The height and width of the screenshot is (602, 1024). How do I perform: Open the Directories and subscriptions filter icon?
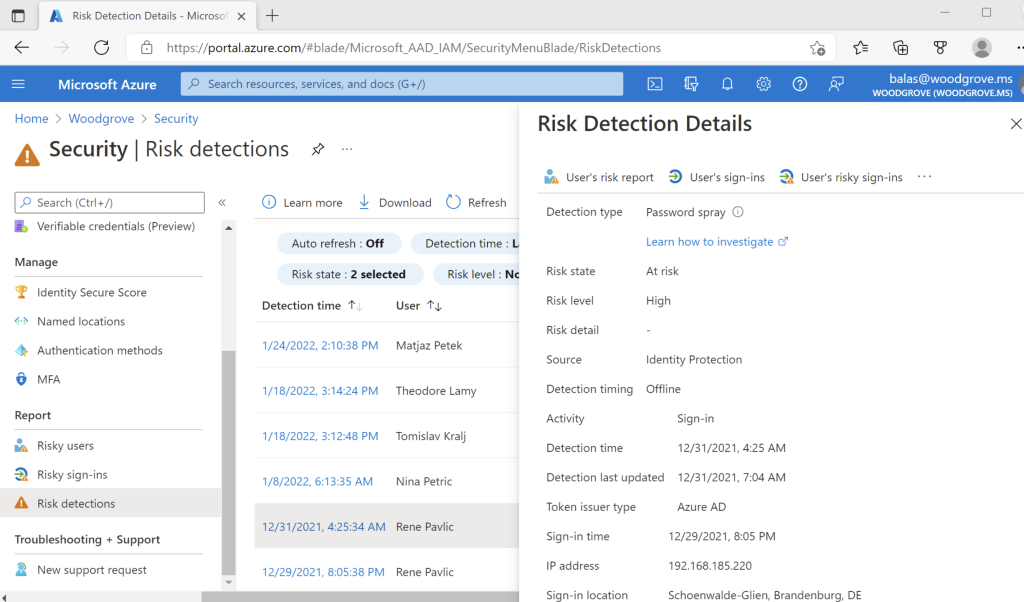(691, 84)
